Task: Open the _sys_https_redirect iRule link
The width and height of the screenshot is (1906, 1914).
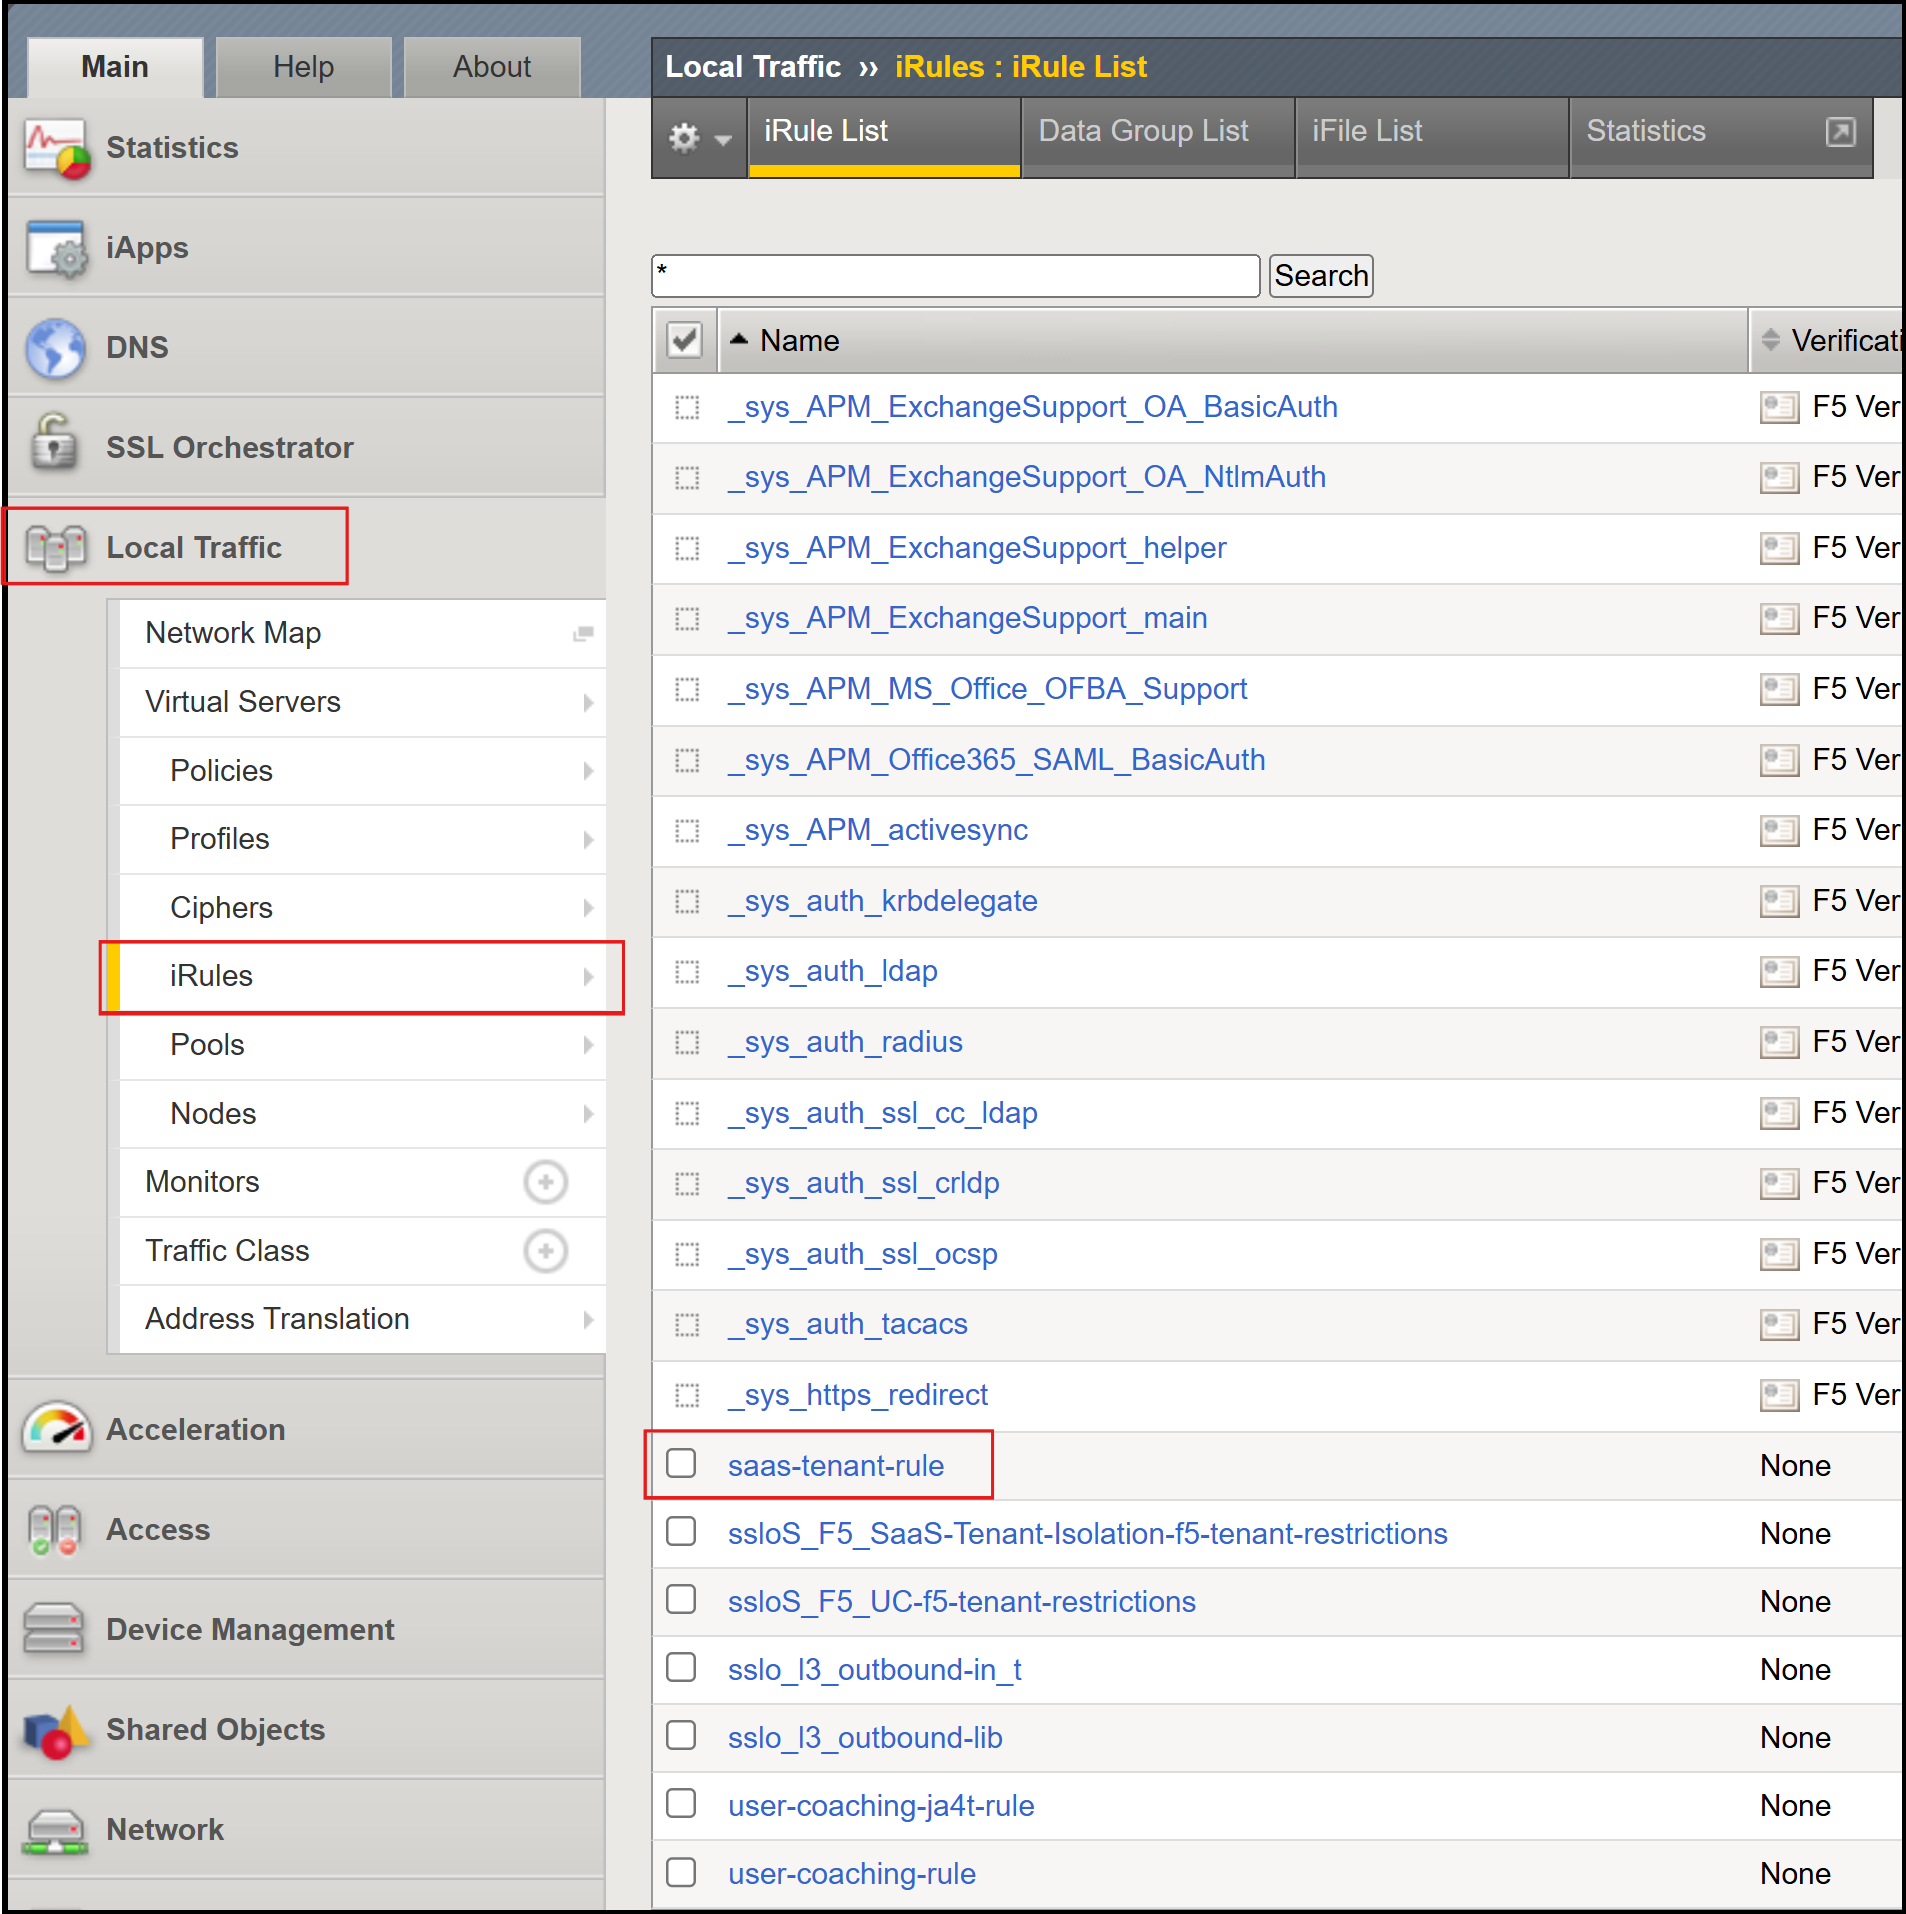Action: point(858,1395)
